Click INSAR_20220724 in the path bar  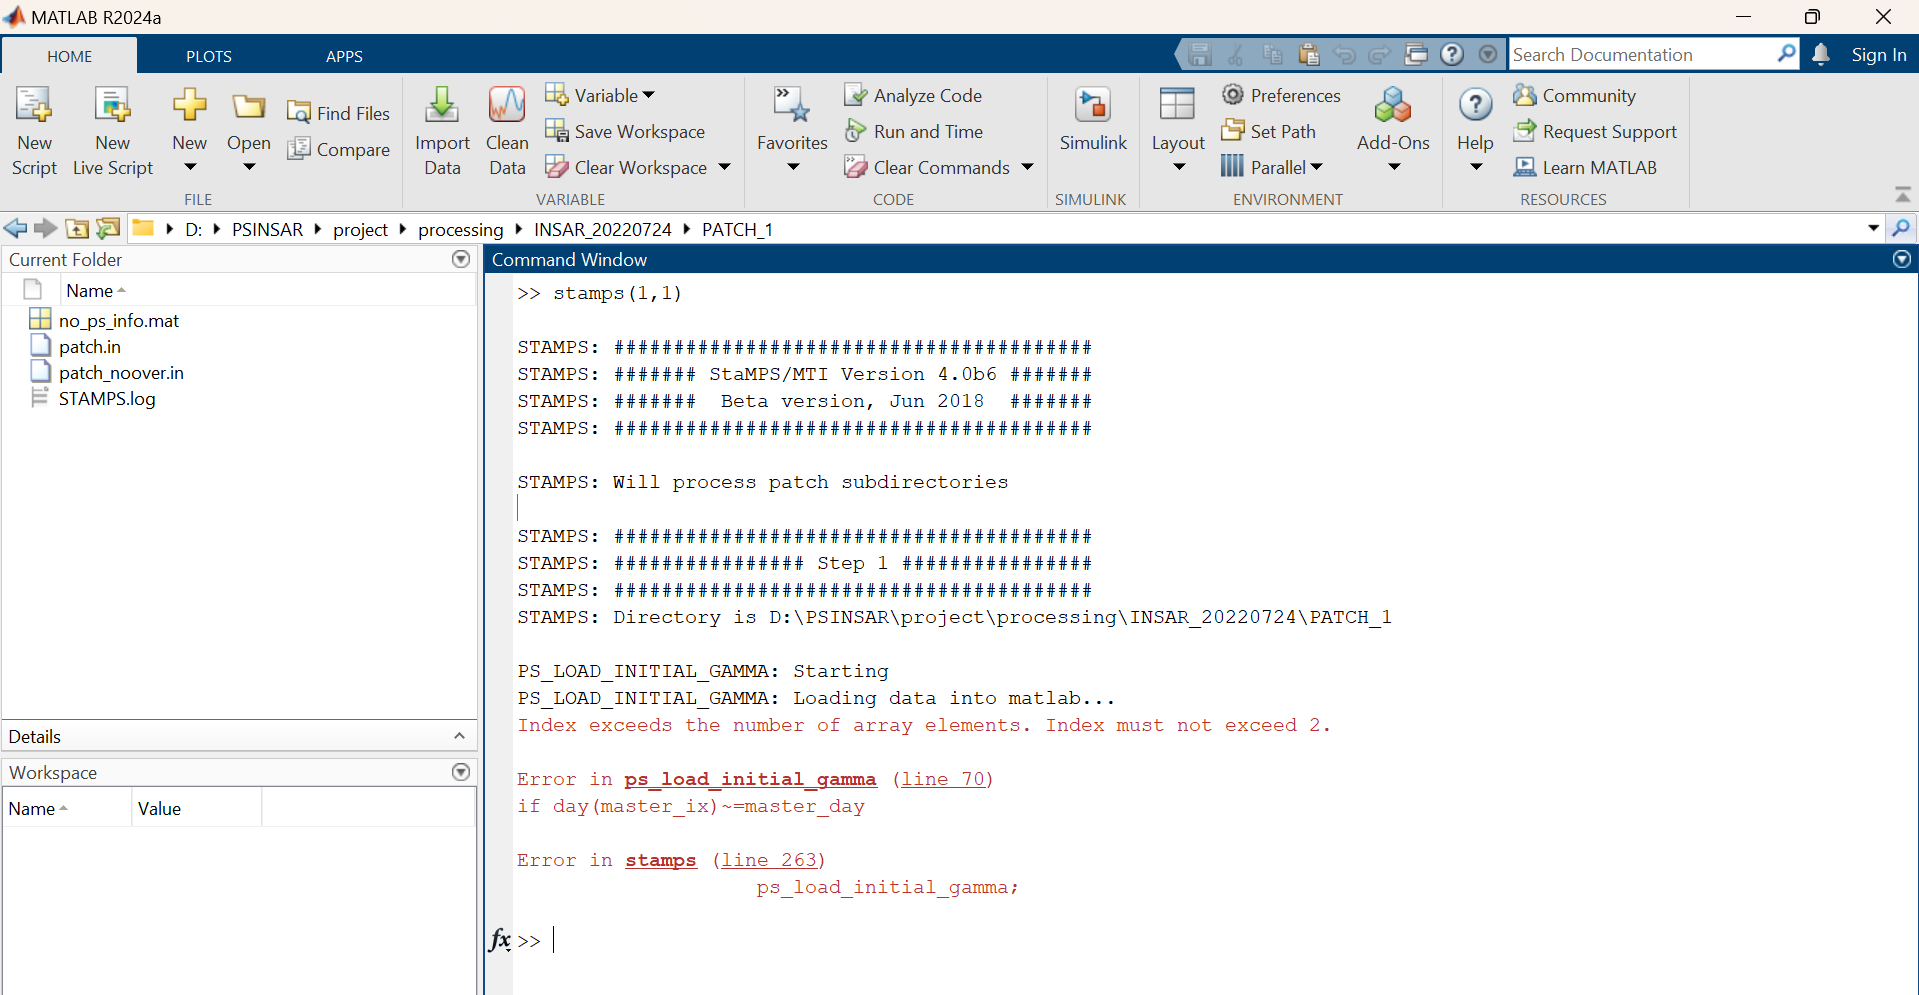click(602, 229)
